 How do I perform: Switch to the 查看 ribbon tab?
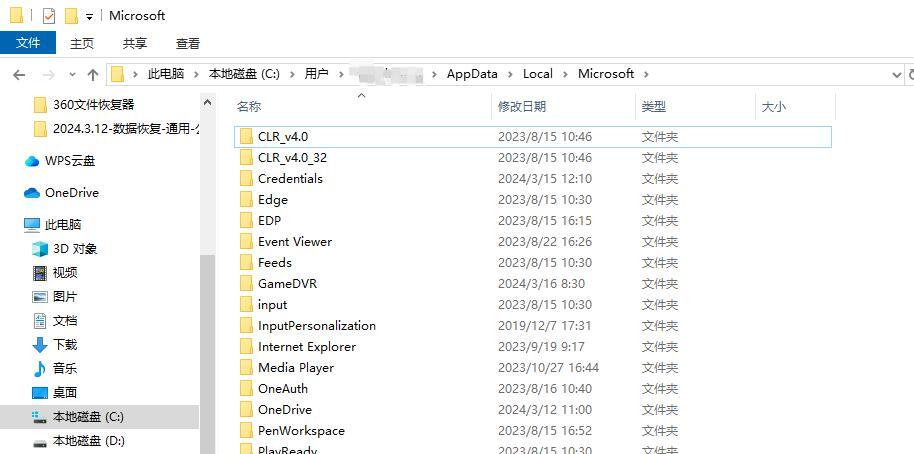pyautogui.click(x=188, y=43)
